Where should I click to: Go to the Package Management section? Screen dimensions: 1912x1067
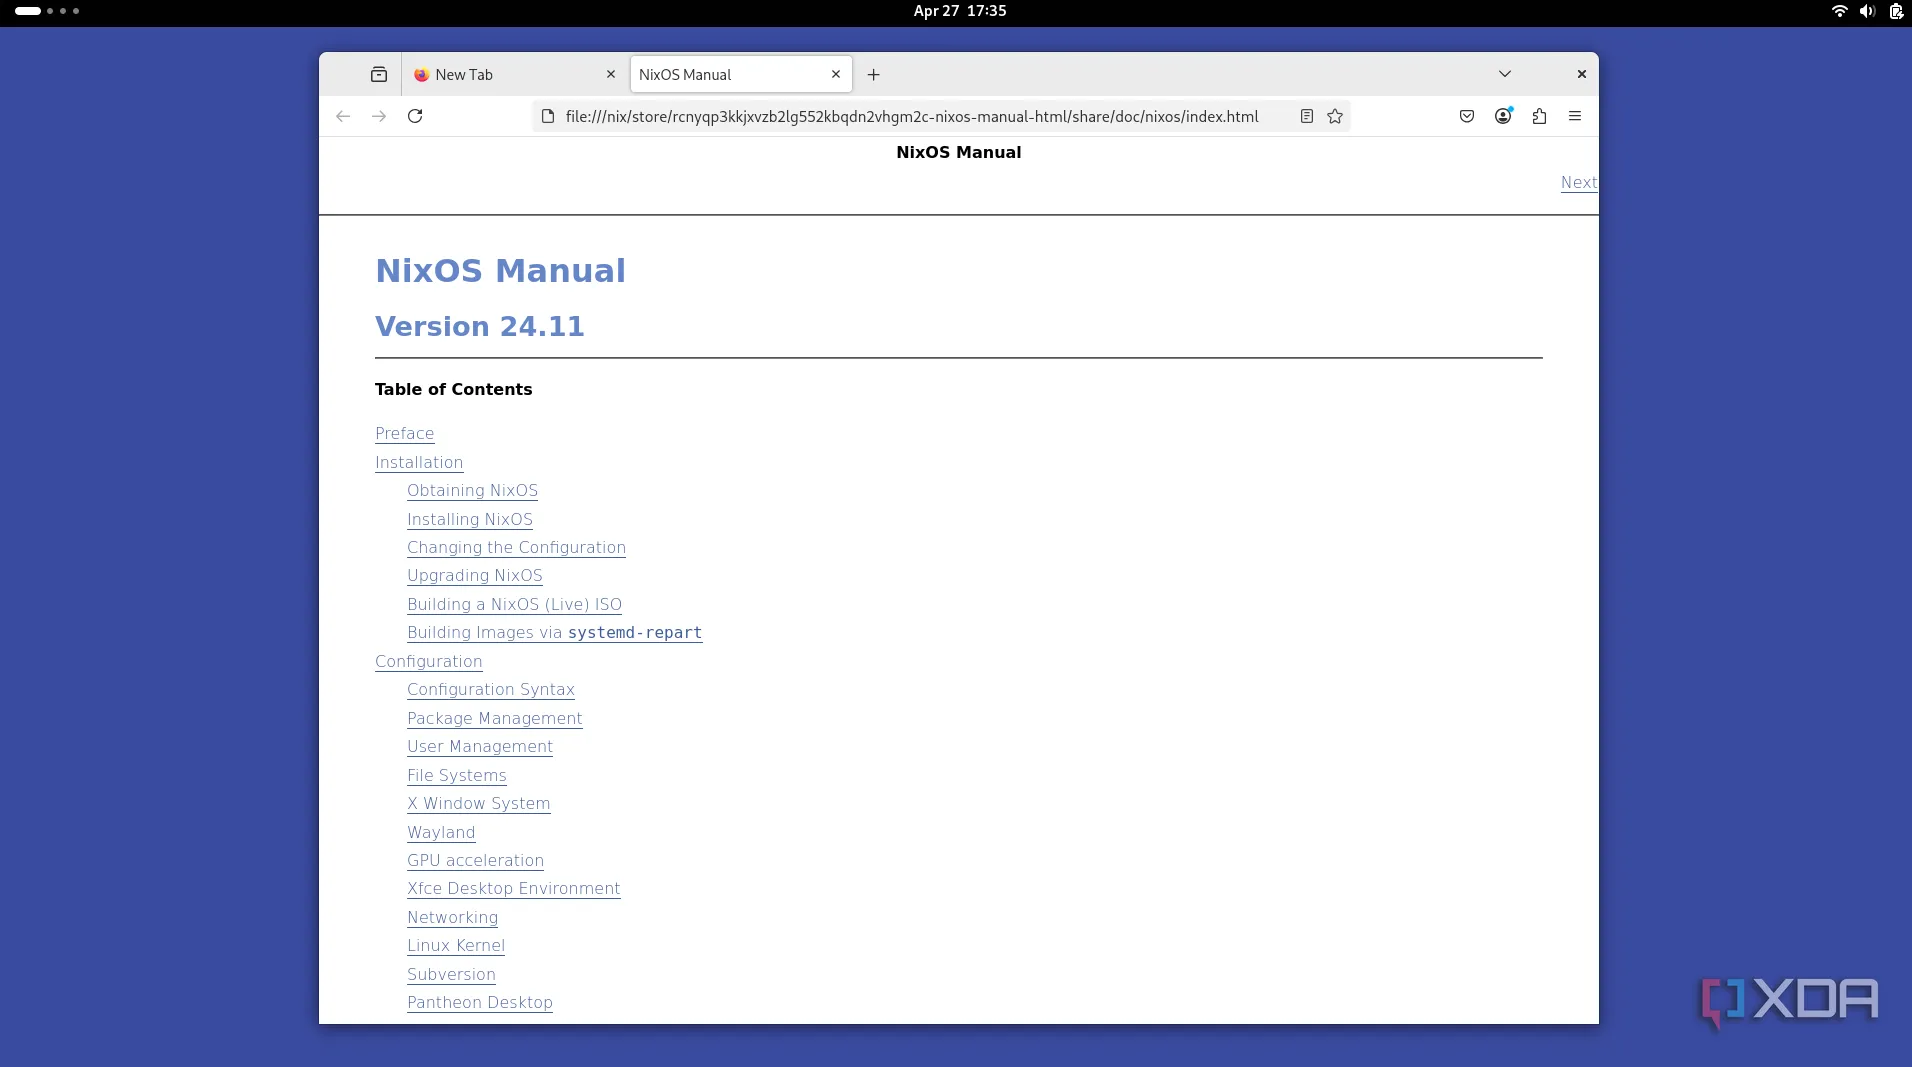click(494, 718)
